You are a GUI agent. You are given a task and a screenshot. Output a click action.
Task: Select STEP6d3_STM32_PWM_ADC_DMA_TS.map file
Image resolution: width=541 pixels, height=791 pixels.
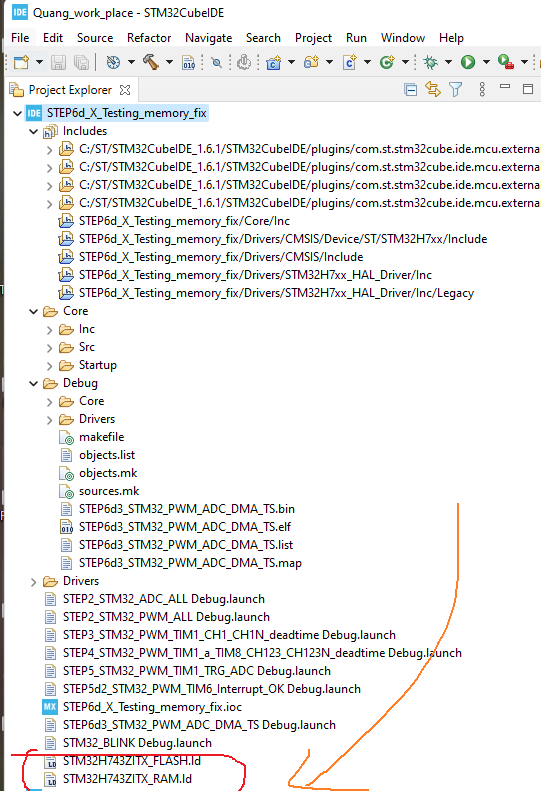pos(190,563)
